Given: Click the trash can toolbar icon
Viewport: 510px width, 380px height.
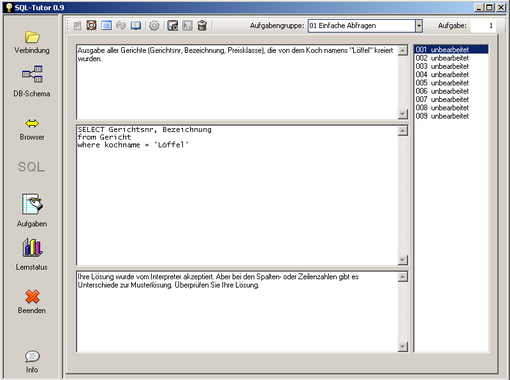Looking at the screenshot, I should 202,26.
